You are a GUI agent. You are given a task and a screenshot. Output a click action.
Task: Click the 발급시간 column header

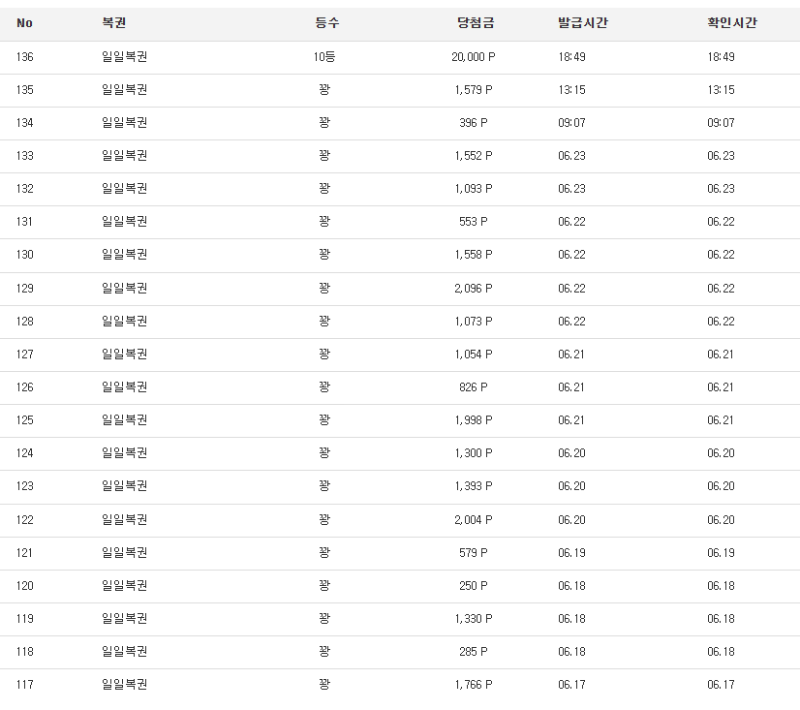[x=583, y=22]
